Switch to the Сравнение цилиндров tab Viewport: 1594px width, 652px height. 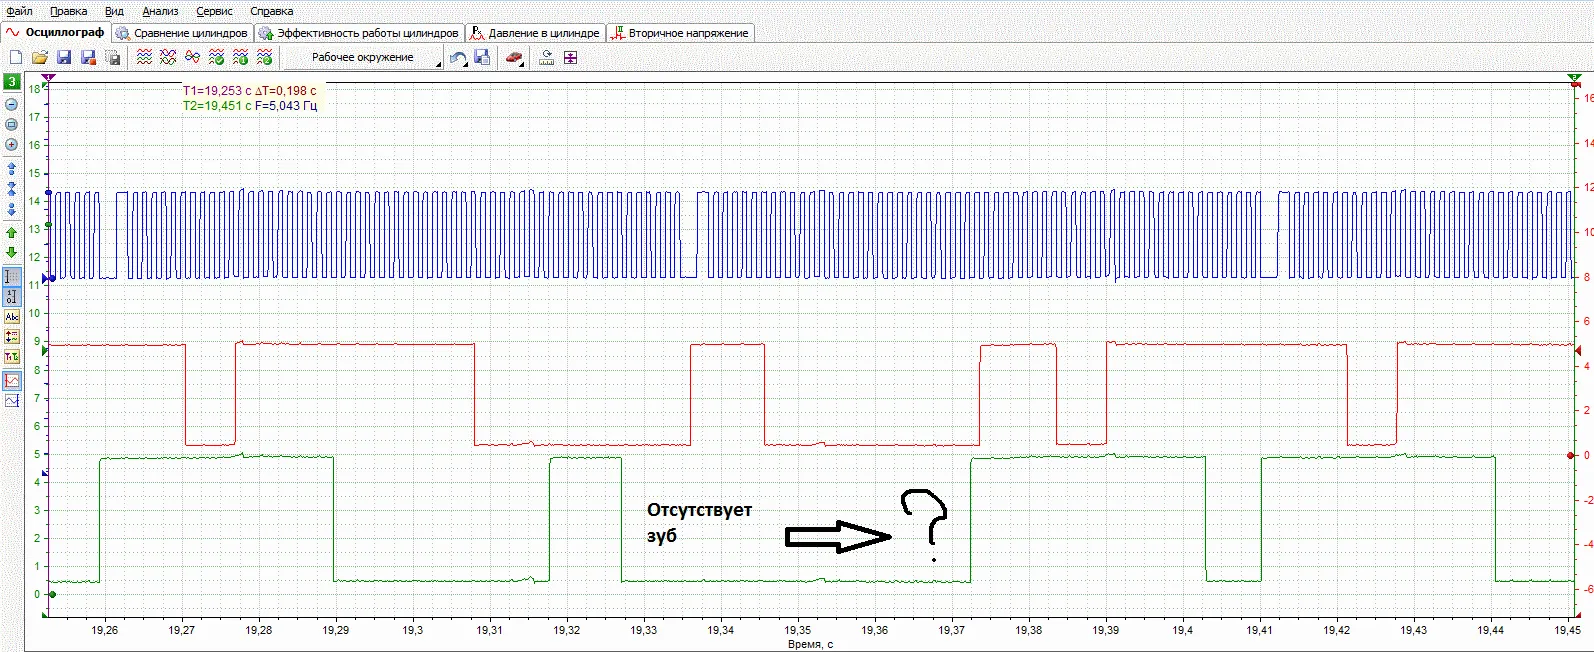tap(181, 33)
